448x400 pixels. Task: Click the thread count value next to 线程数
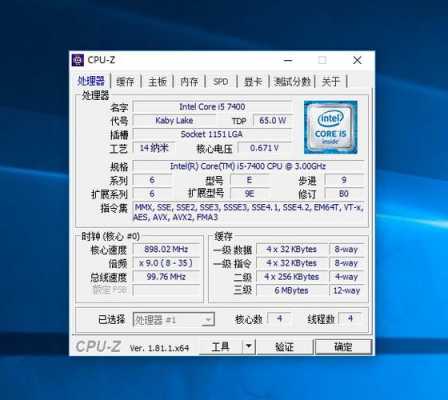[350, 319]
